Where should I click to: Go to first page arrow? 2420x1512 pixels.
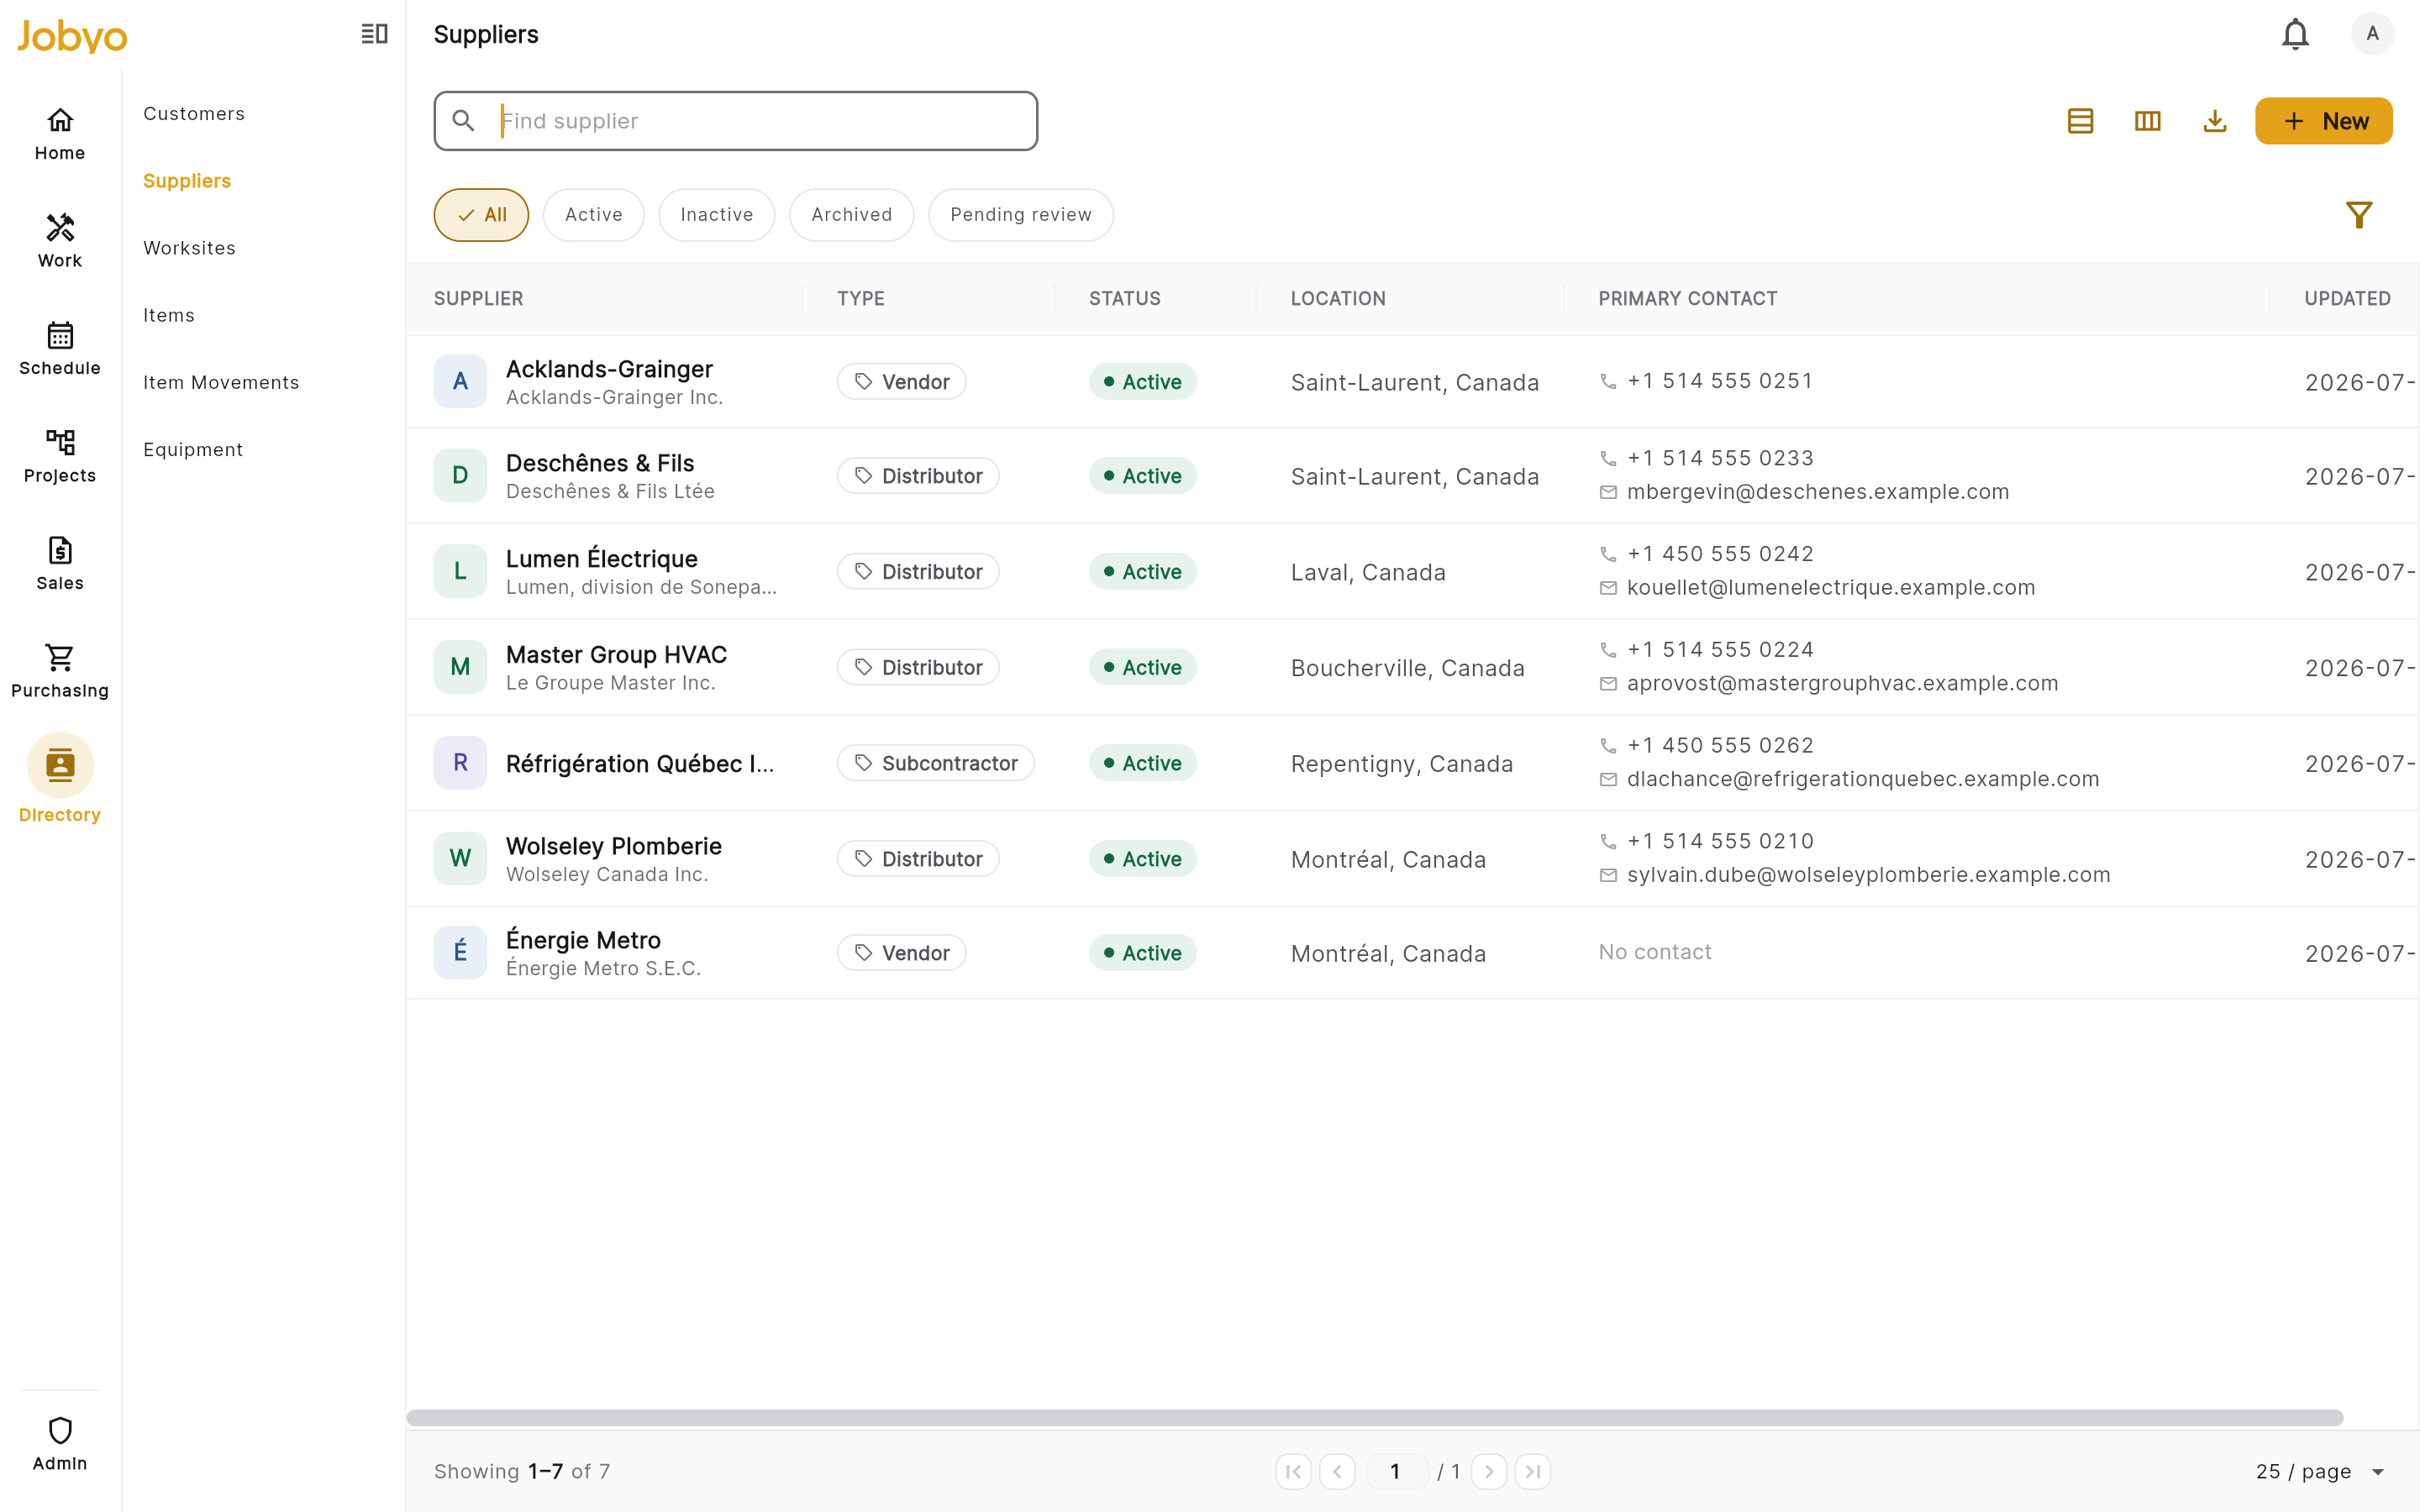pos(1293,1471)
